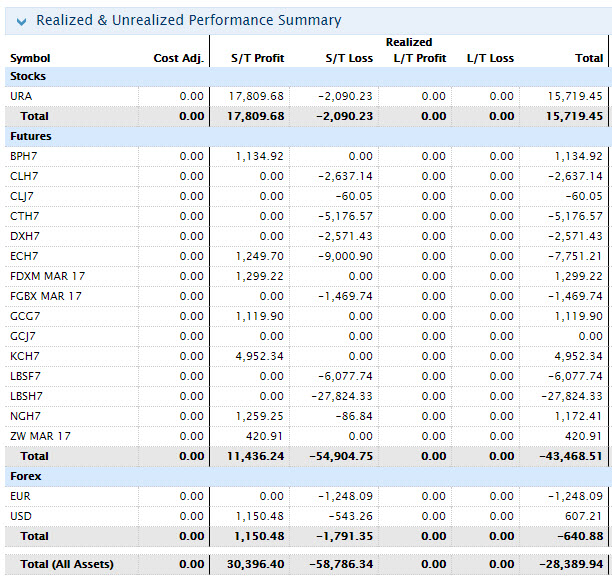Click the S/T Profit column header
612x579 pixels.
coord(257,58)
